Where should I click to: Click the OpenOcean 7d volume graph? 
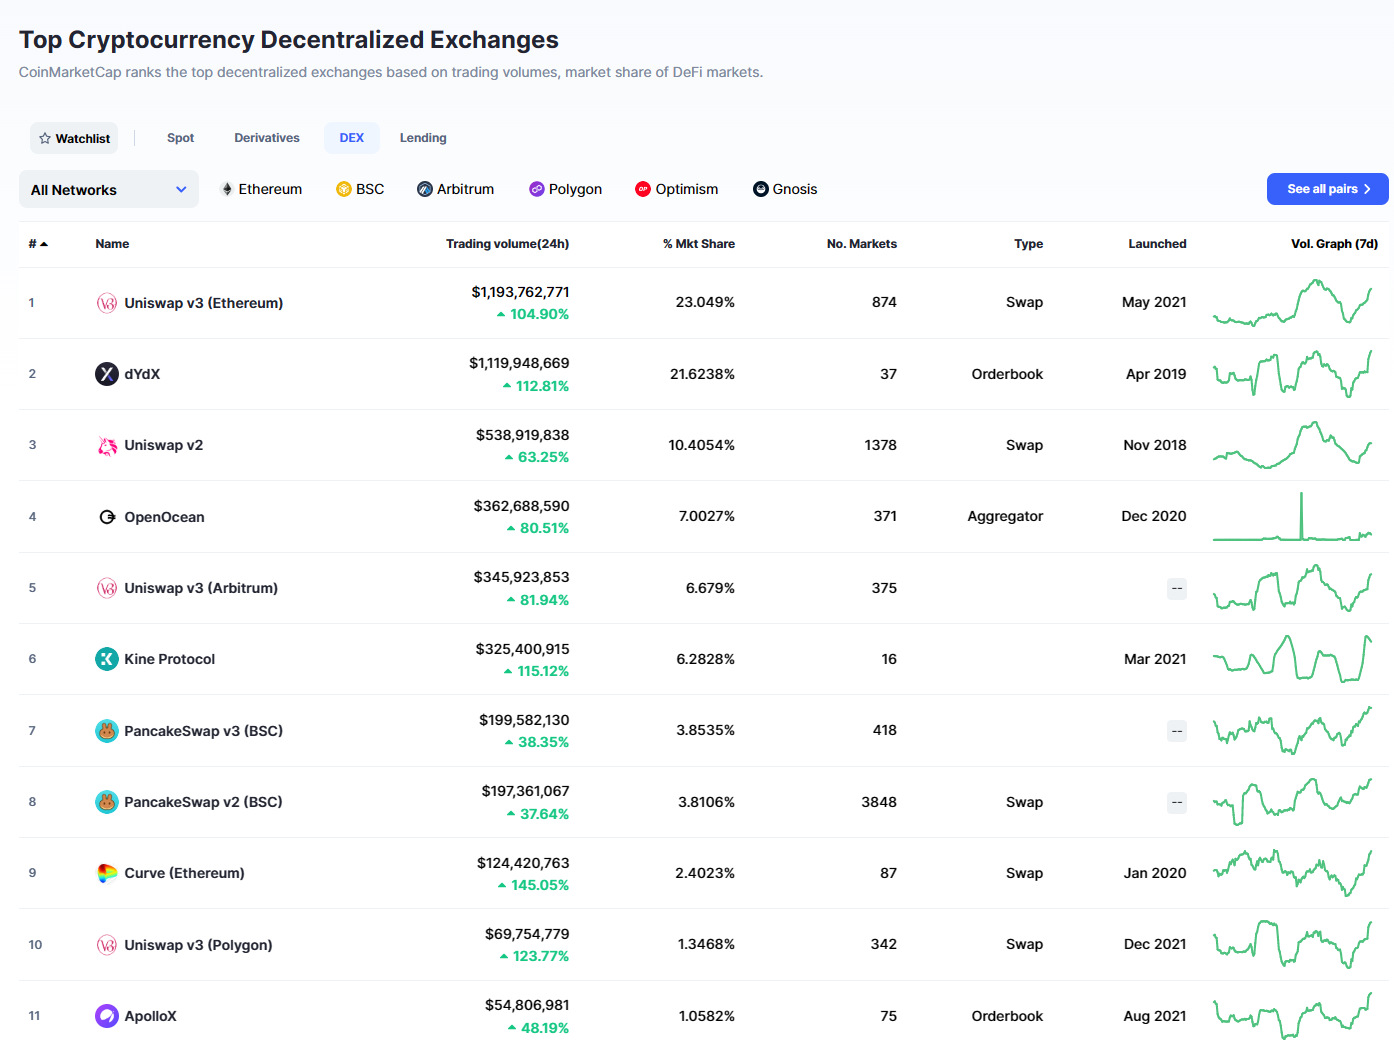pyautogui.click(x=1292, y=517)
